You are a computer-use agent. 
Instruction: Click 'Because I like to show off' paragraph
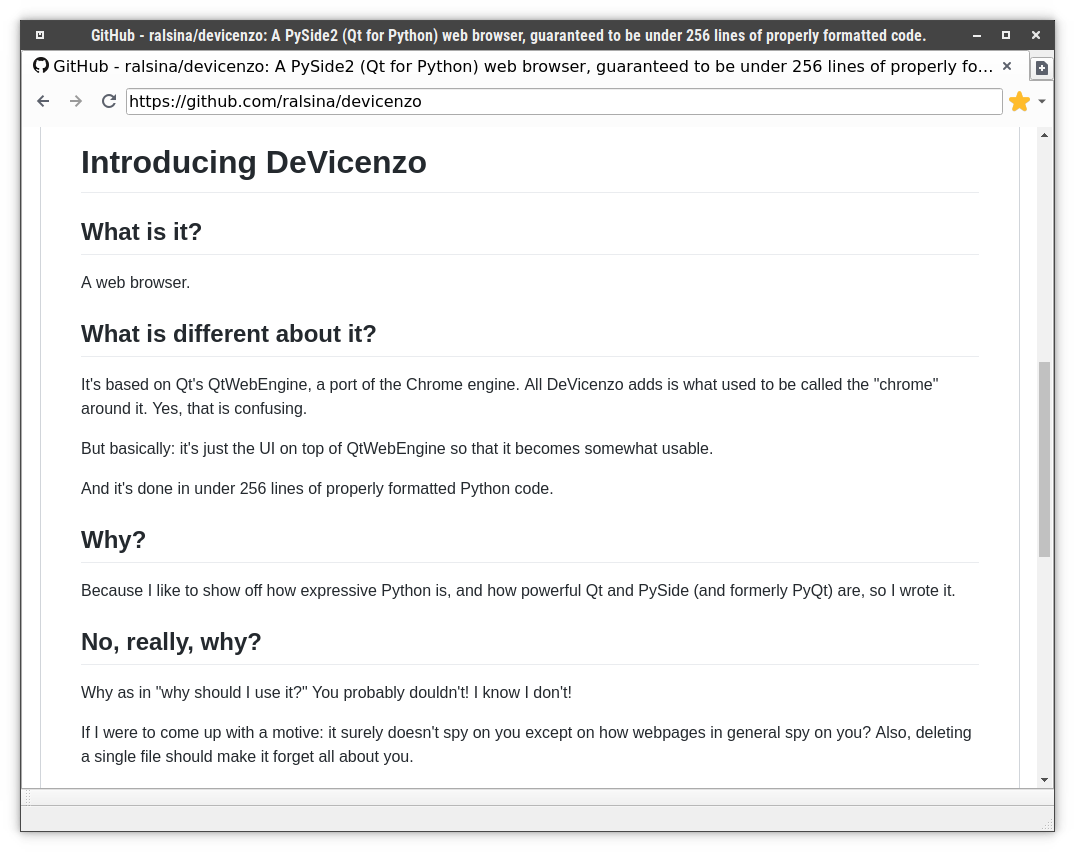click(x=518, y=591)
